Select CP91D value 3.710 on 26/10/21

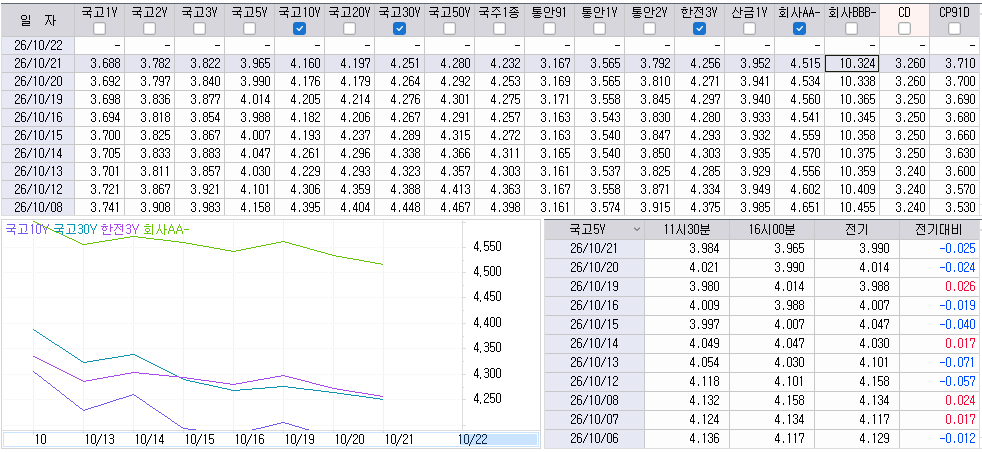(x=955, y=63)
